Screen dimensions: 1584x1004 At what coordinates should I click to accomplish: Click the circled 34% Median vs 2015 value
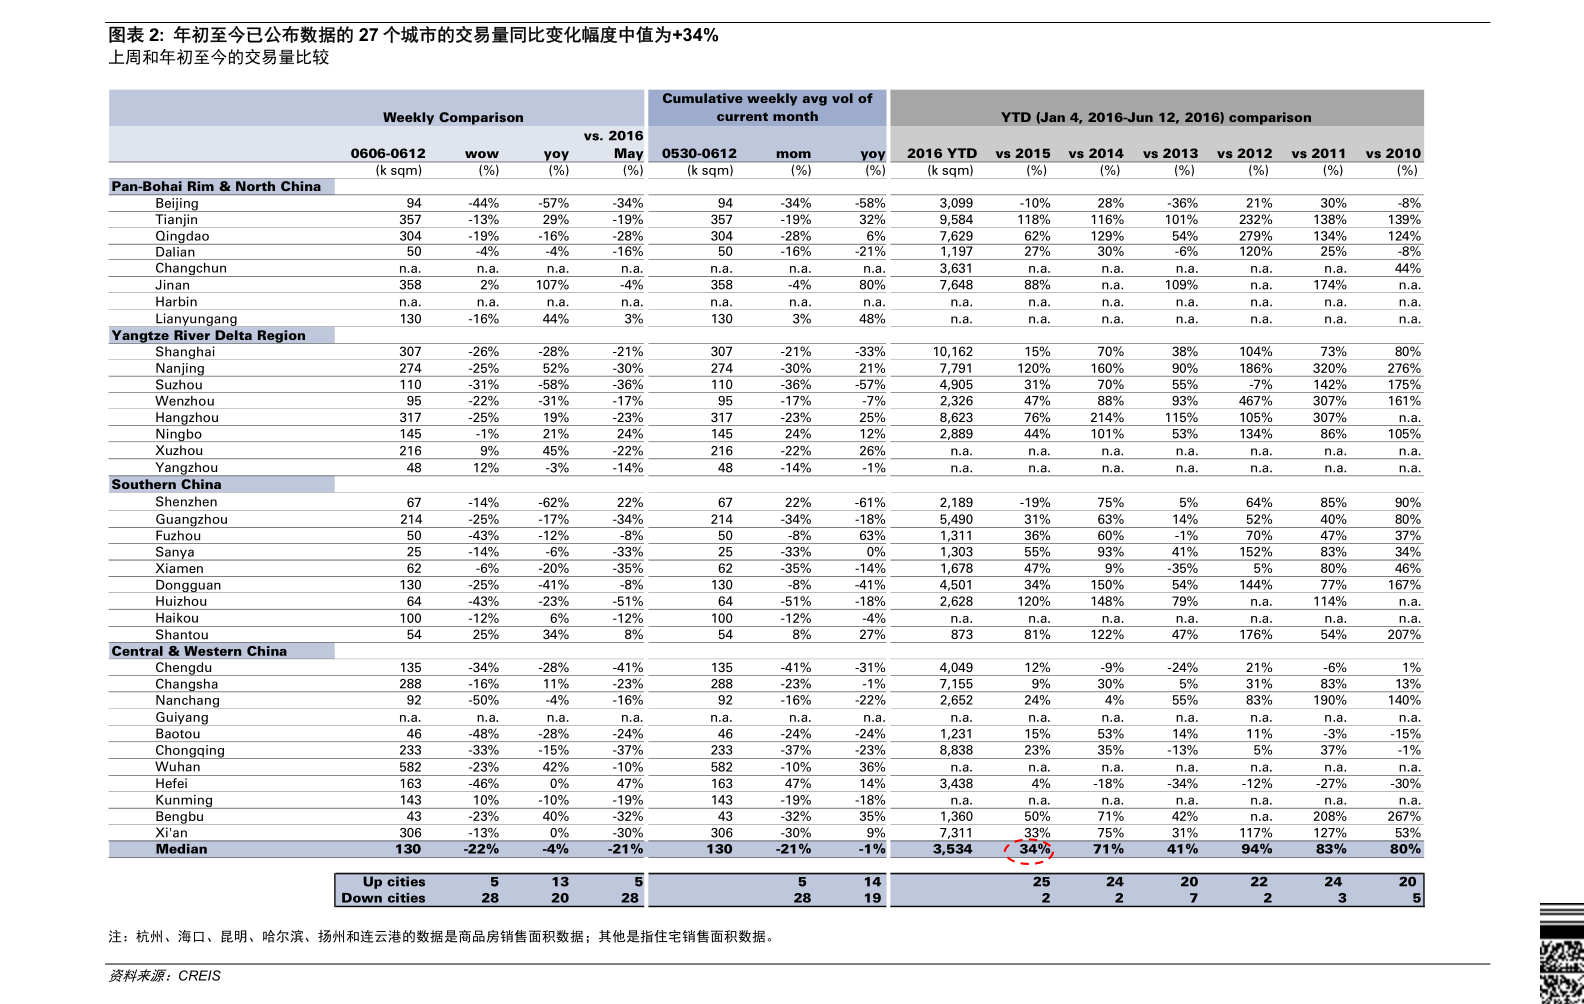[1034, 849]
